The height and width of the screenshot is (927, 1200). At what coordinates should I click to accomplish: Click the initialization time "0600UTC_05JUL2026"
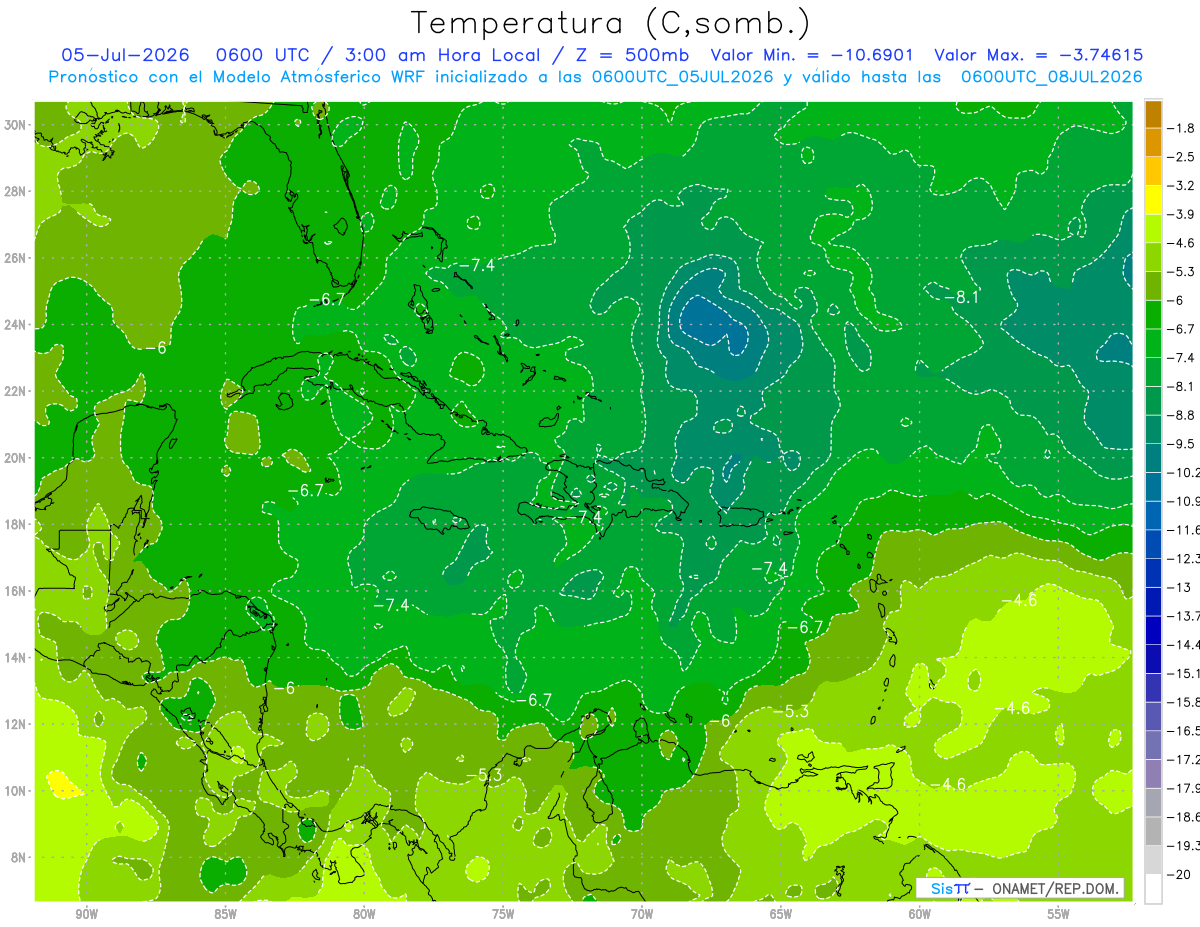tap(682, 77)
